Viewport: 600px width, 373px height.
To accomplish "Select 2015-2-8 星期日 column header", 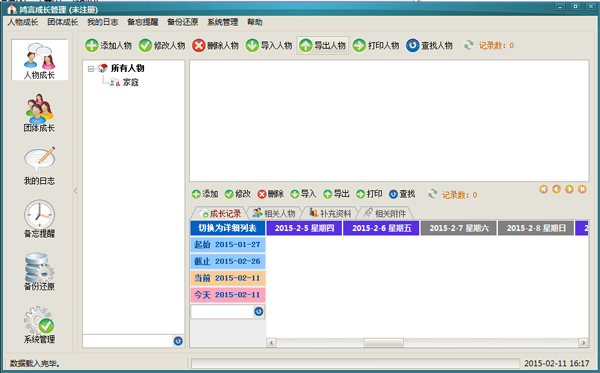I will [536, 228].
